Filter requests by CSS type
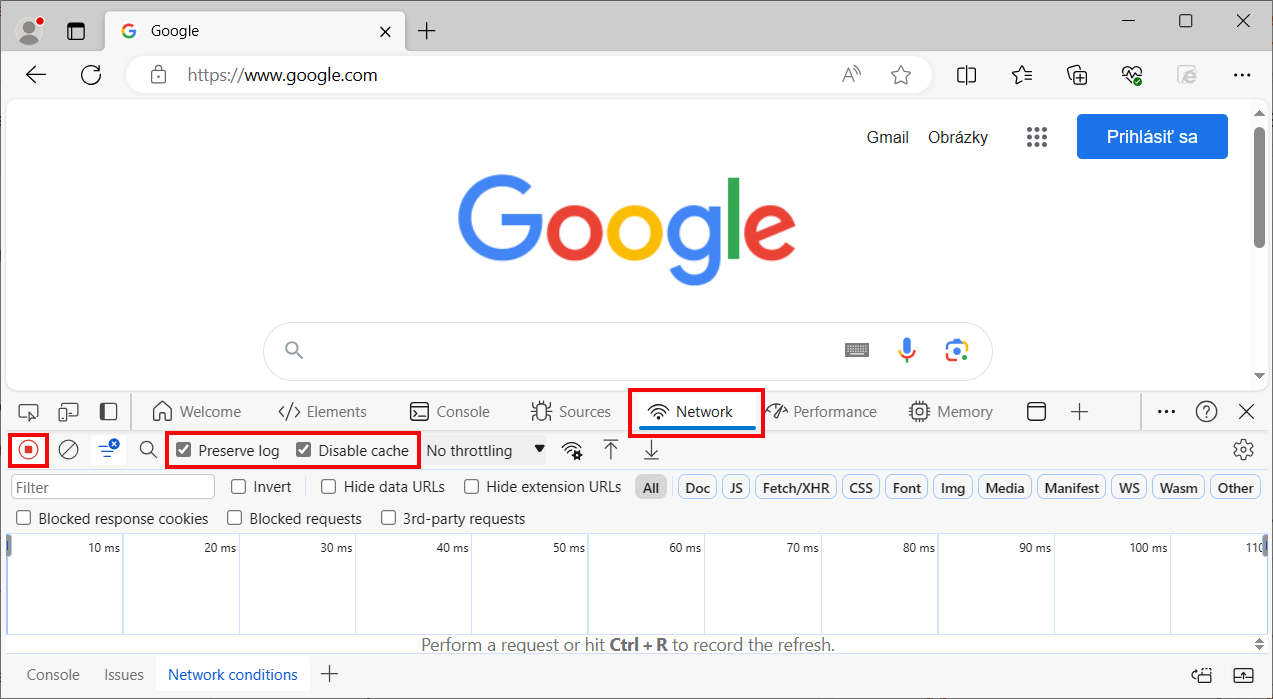 pyautogui.click(x=861, y=487)
